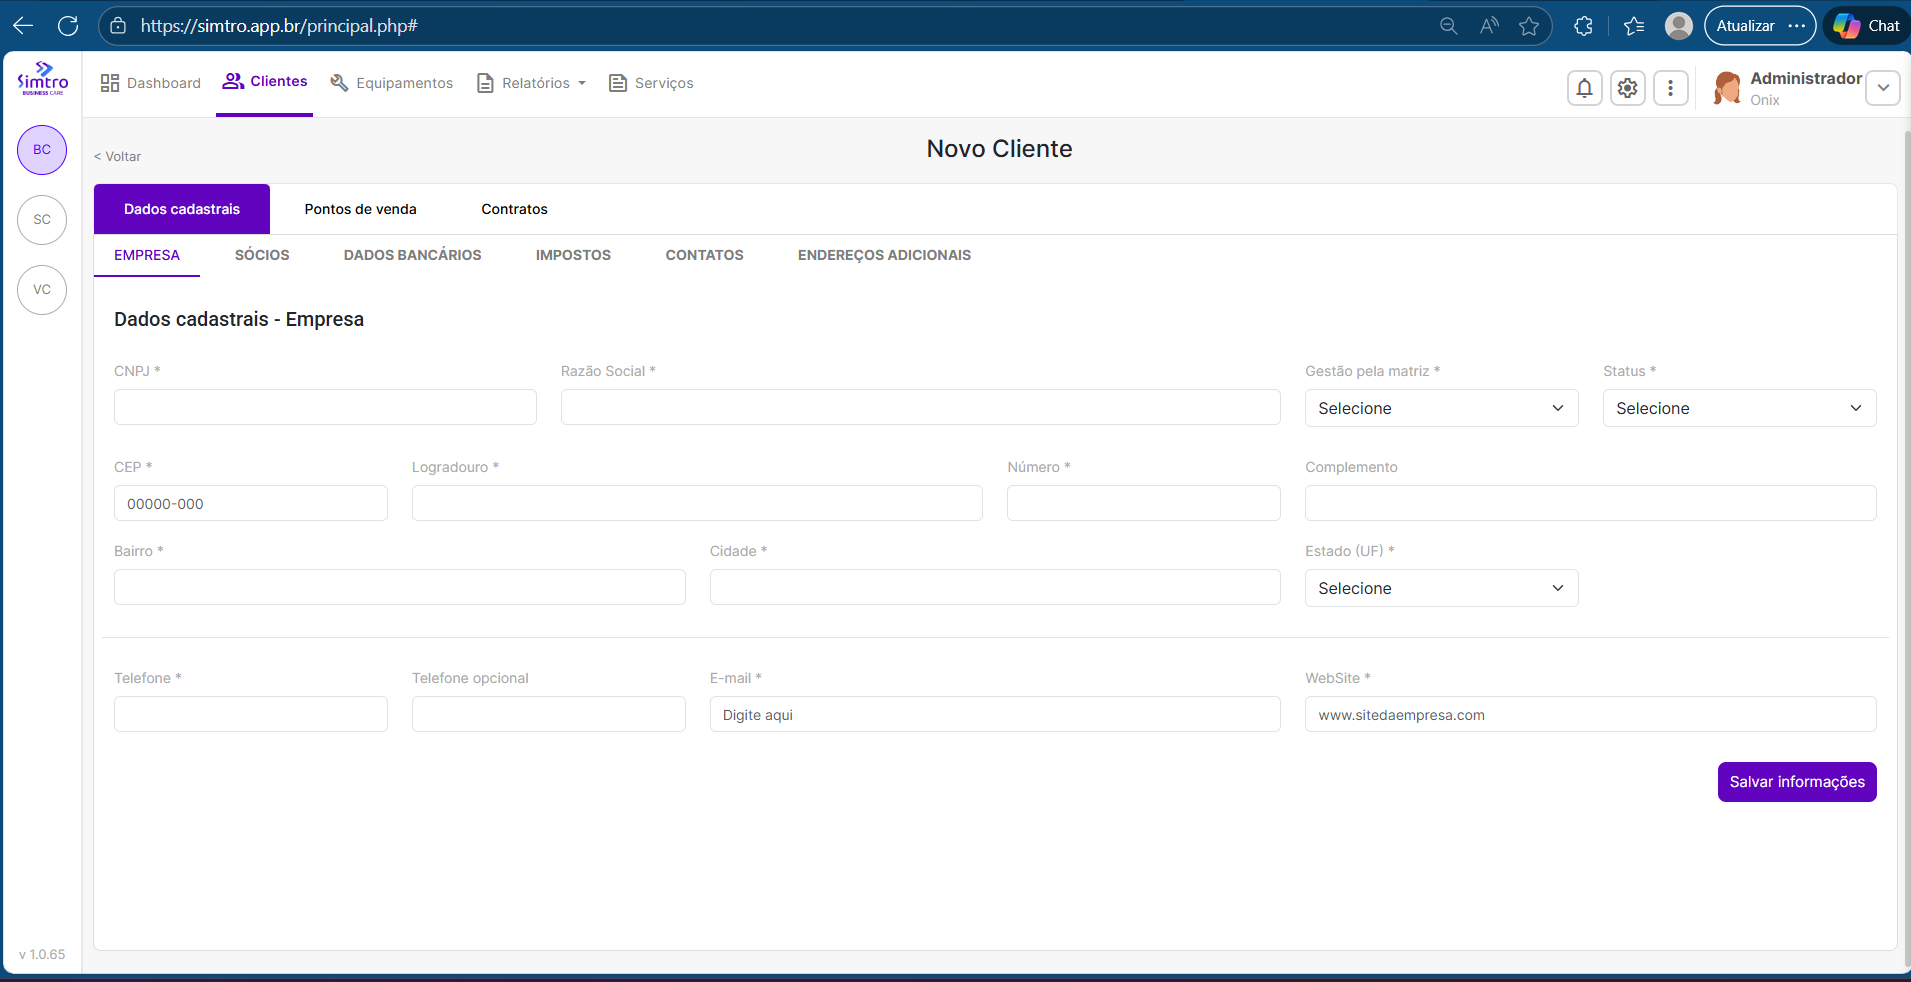Switch to the SÓCIOS sub-tab
Image resolution: width=1911 pixels, height=982 pixels.
coord(262,255)
